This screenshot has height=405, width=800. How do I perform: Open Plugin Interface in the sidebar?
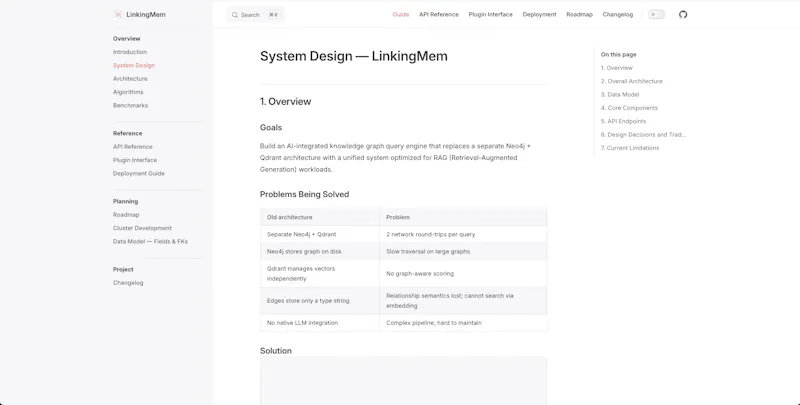click(x=135, y=160)
